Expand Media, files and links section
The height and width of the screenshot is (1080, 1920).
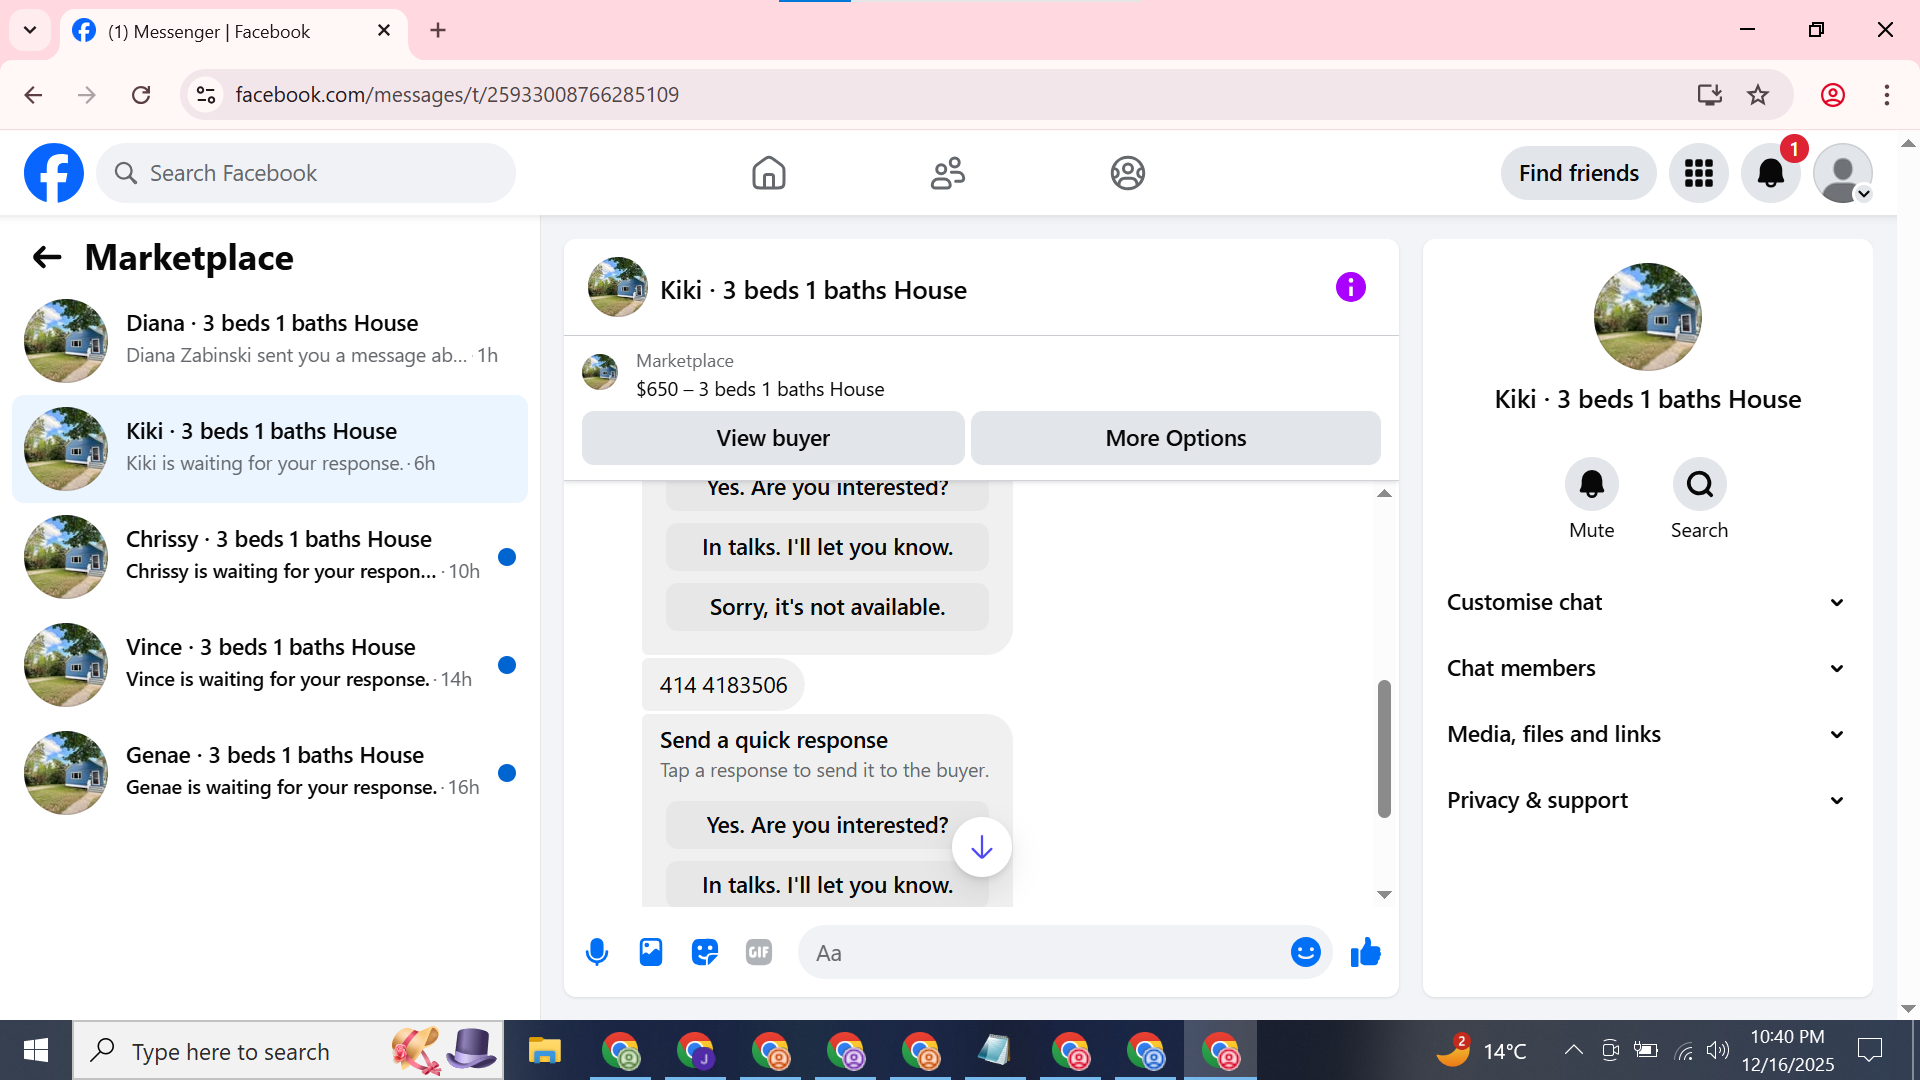[1646, 734]
